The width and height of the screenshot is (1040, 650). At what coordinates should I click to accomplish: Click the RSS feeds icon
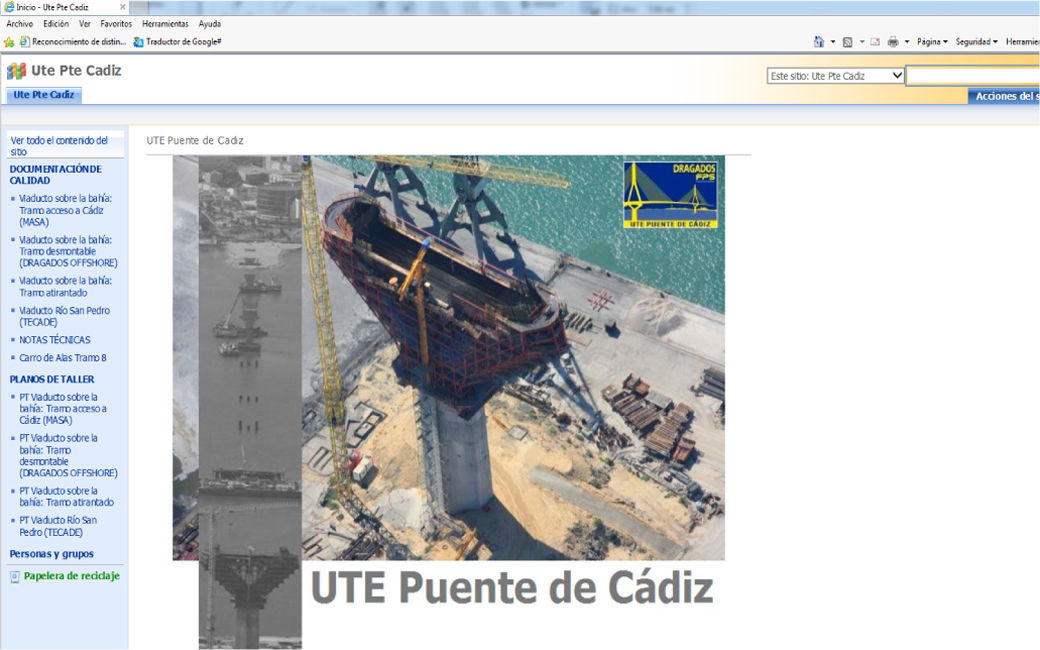click(x=847, y=42)
